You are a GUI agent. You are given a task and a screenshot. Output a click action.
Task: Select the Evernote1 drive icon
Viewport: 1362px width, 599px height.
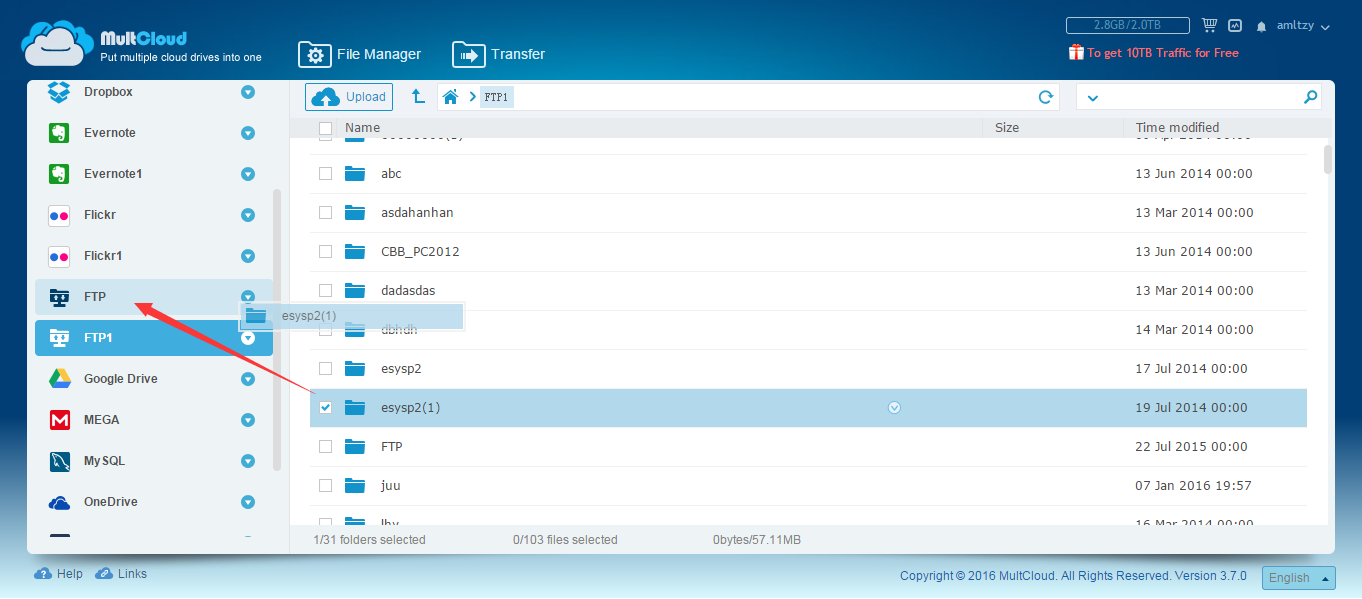click(59, 174)
